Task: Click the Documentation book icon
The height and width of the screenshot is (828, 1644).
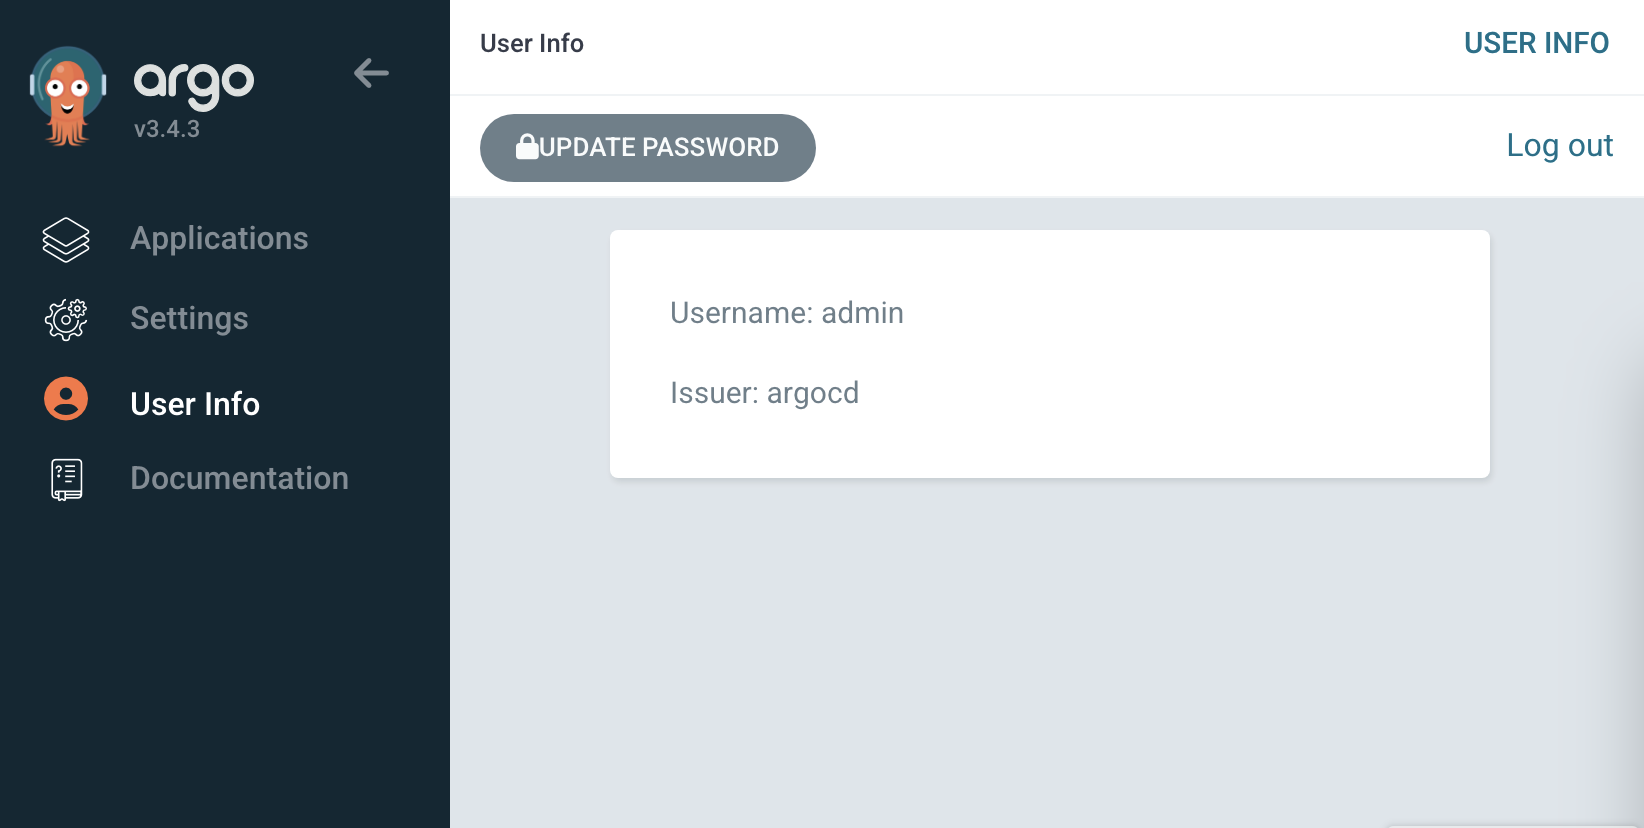Action: 66,479
